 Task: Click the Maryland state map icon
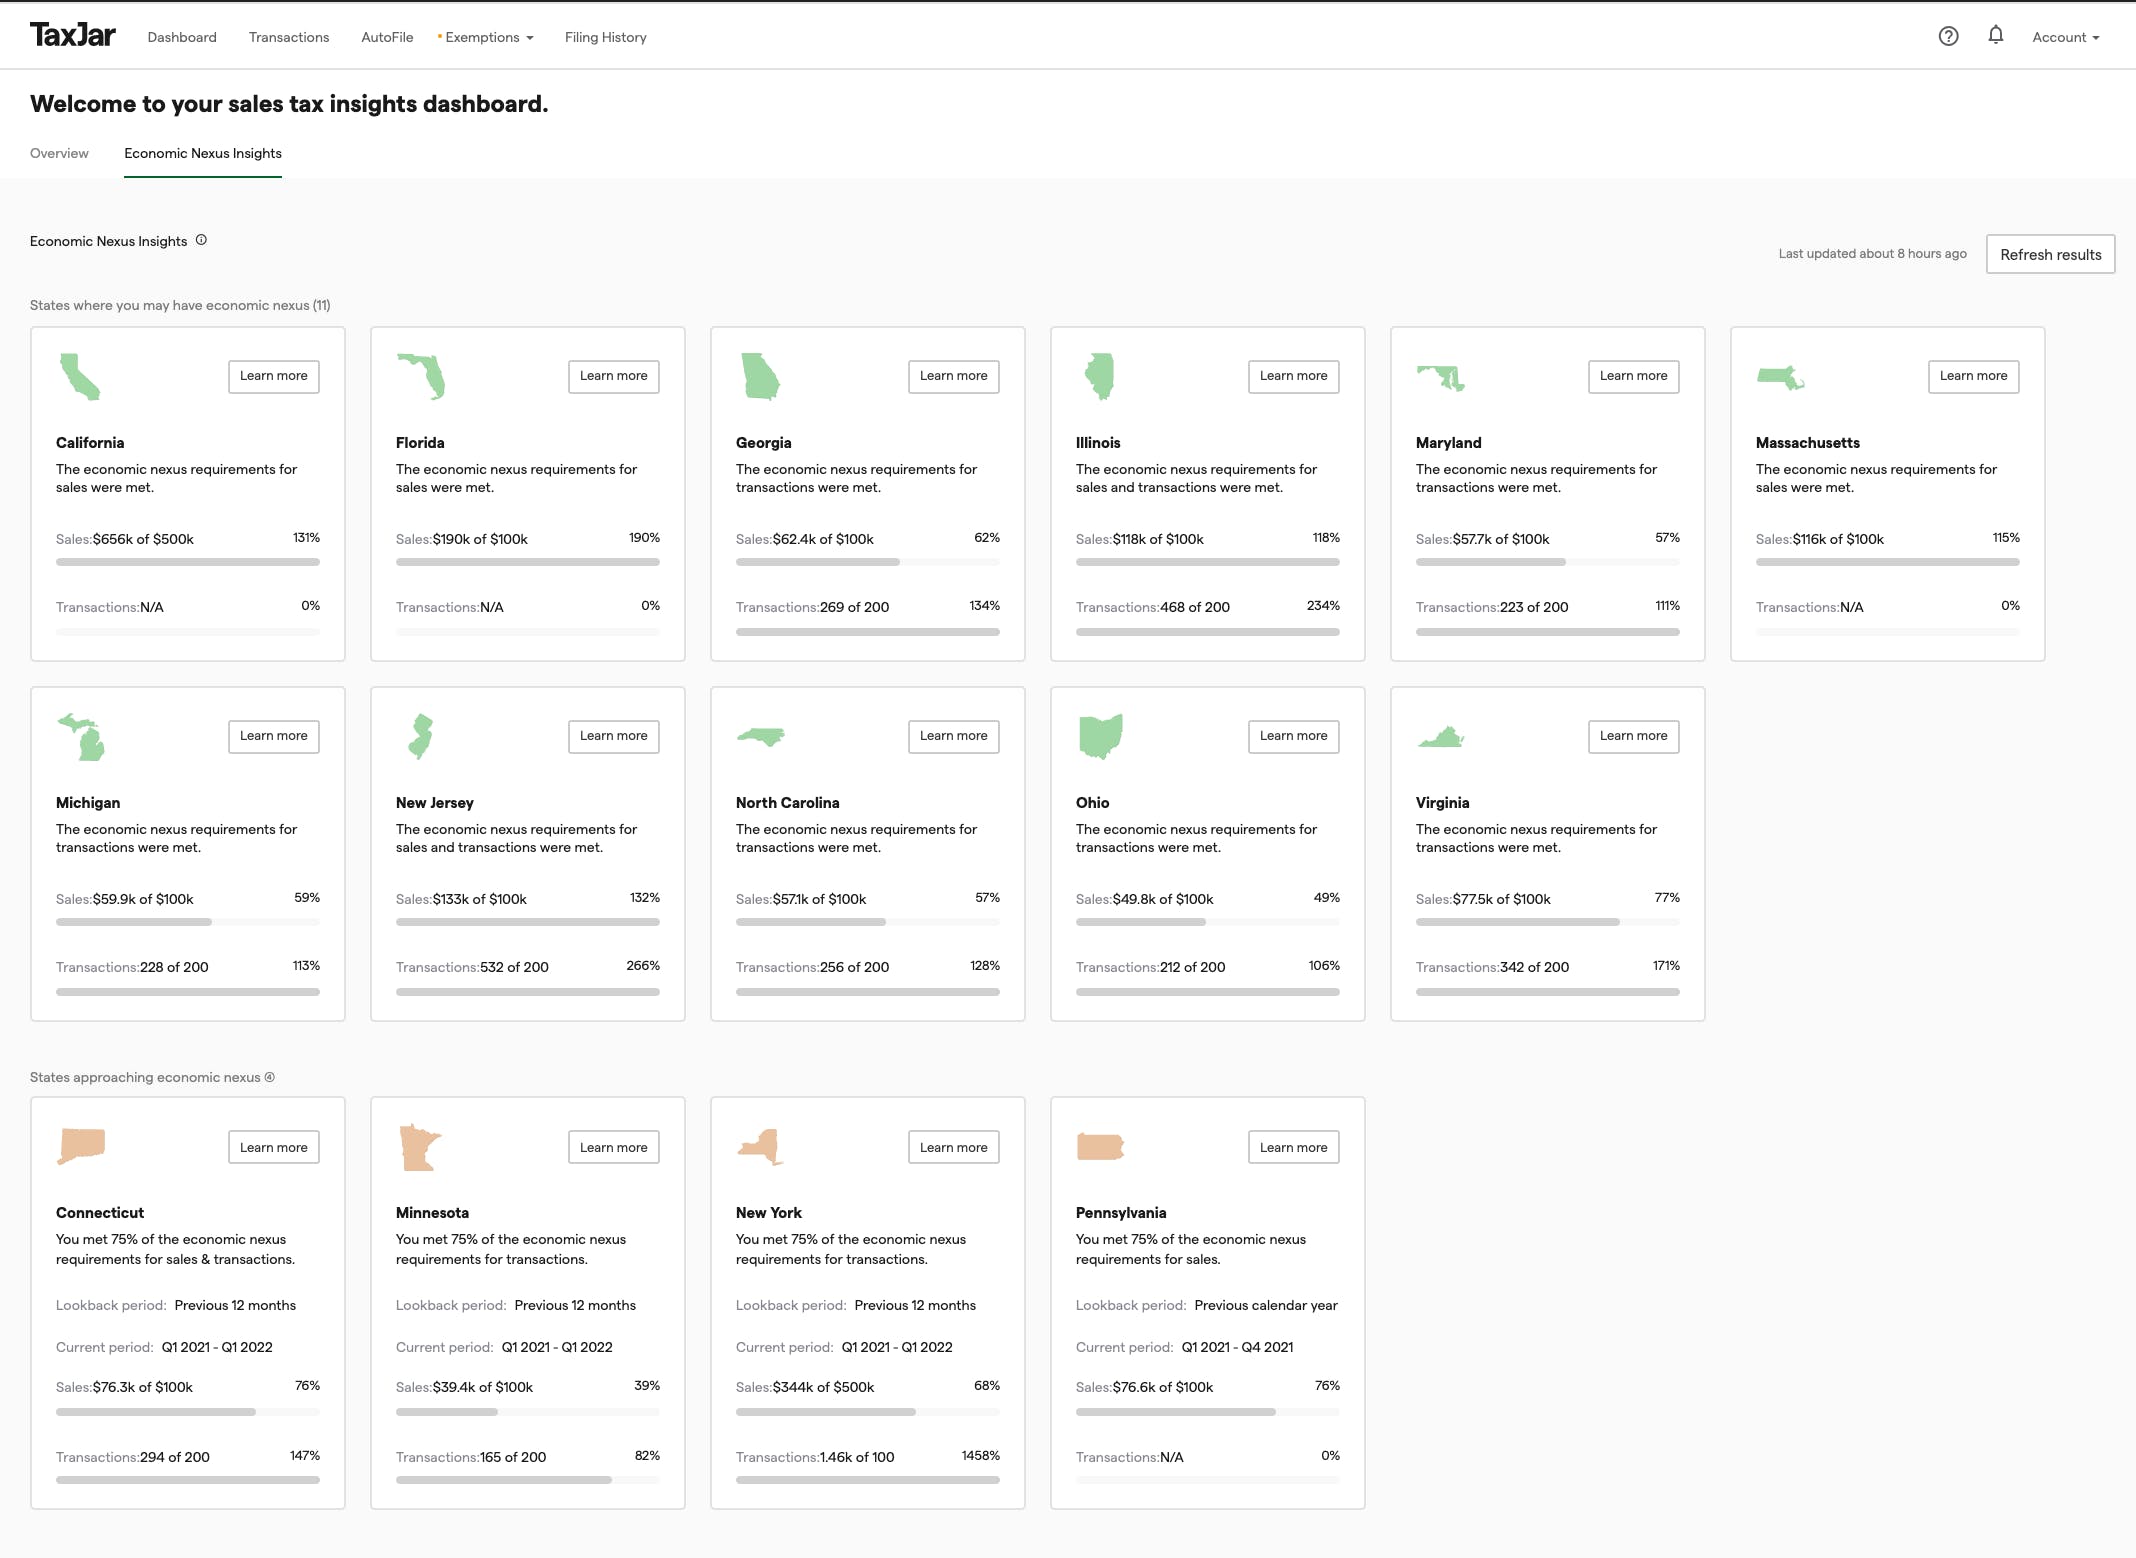coord(1441,378)
